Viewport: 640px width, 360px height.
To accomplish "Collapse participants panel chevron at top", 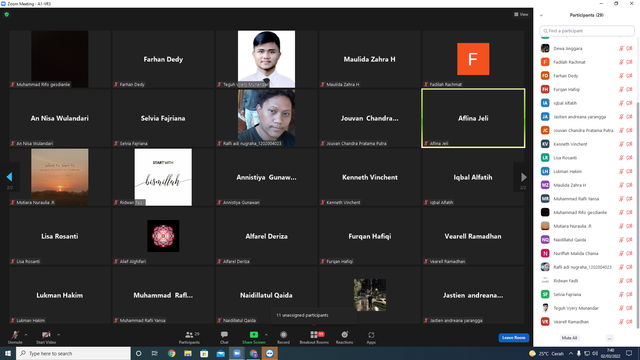I will coord(541,15).
